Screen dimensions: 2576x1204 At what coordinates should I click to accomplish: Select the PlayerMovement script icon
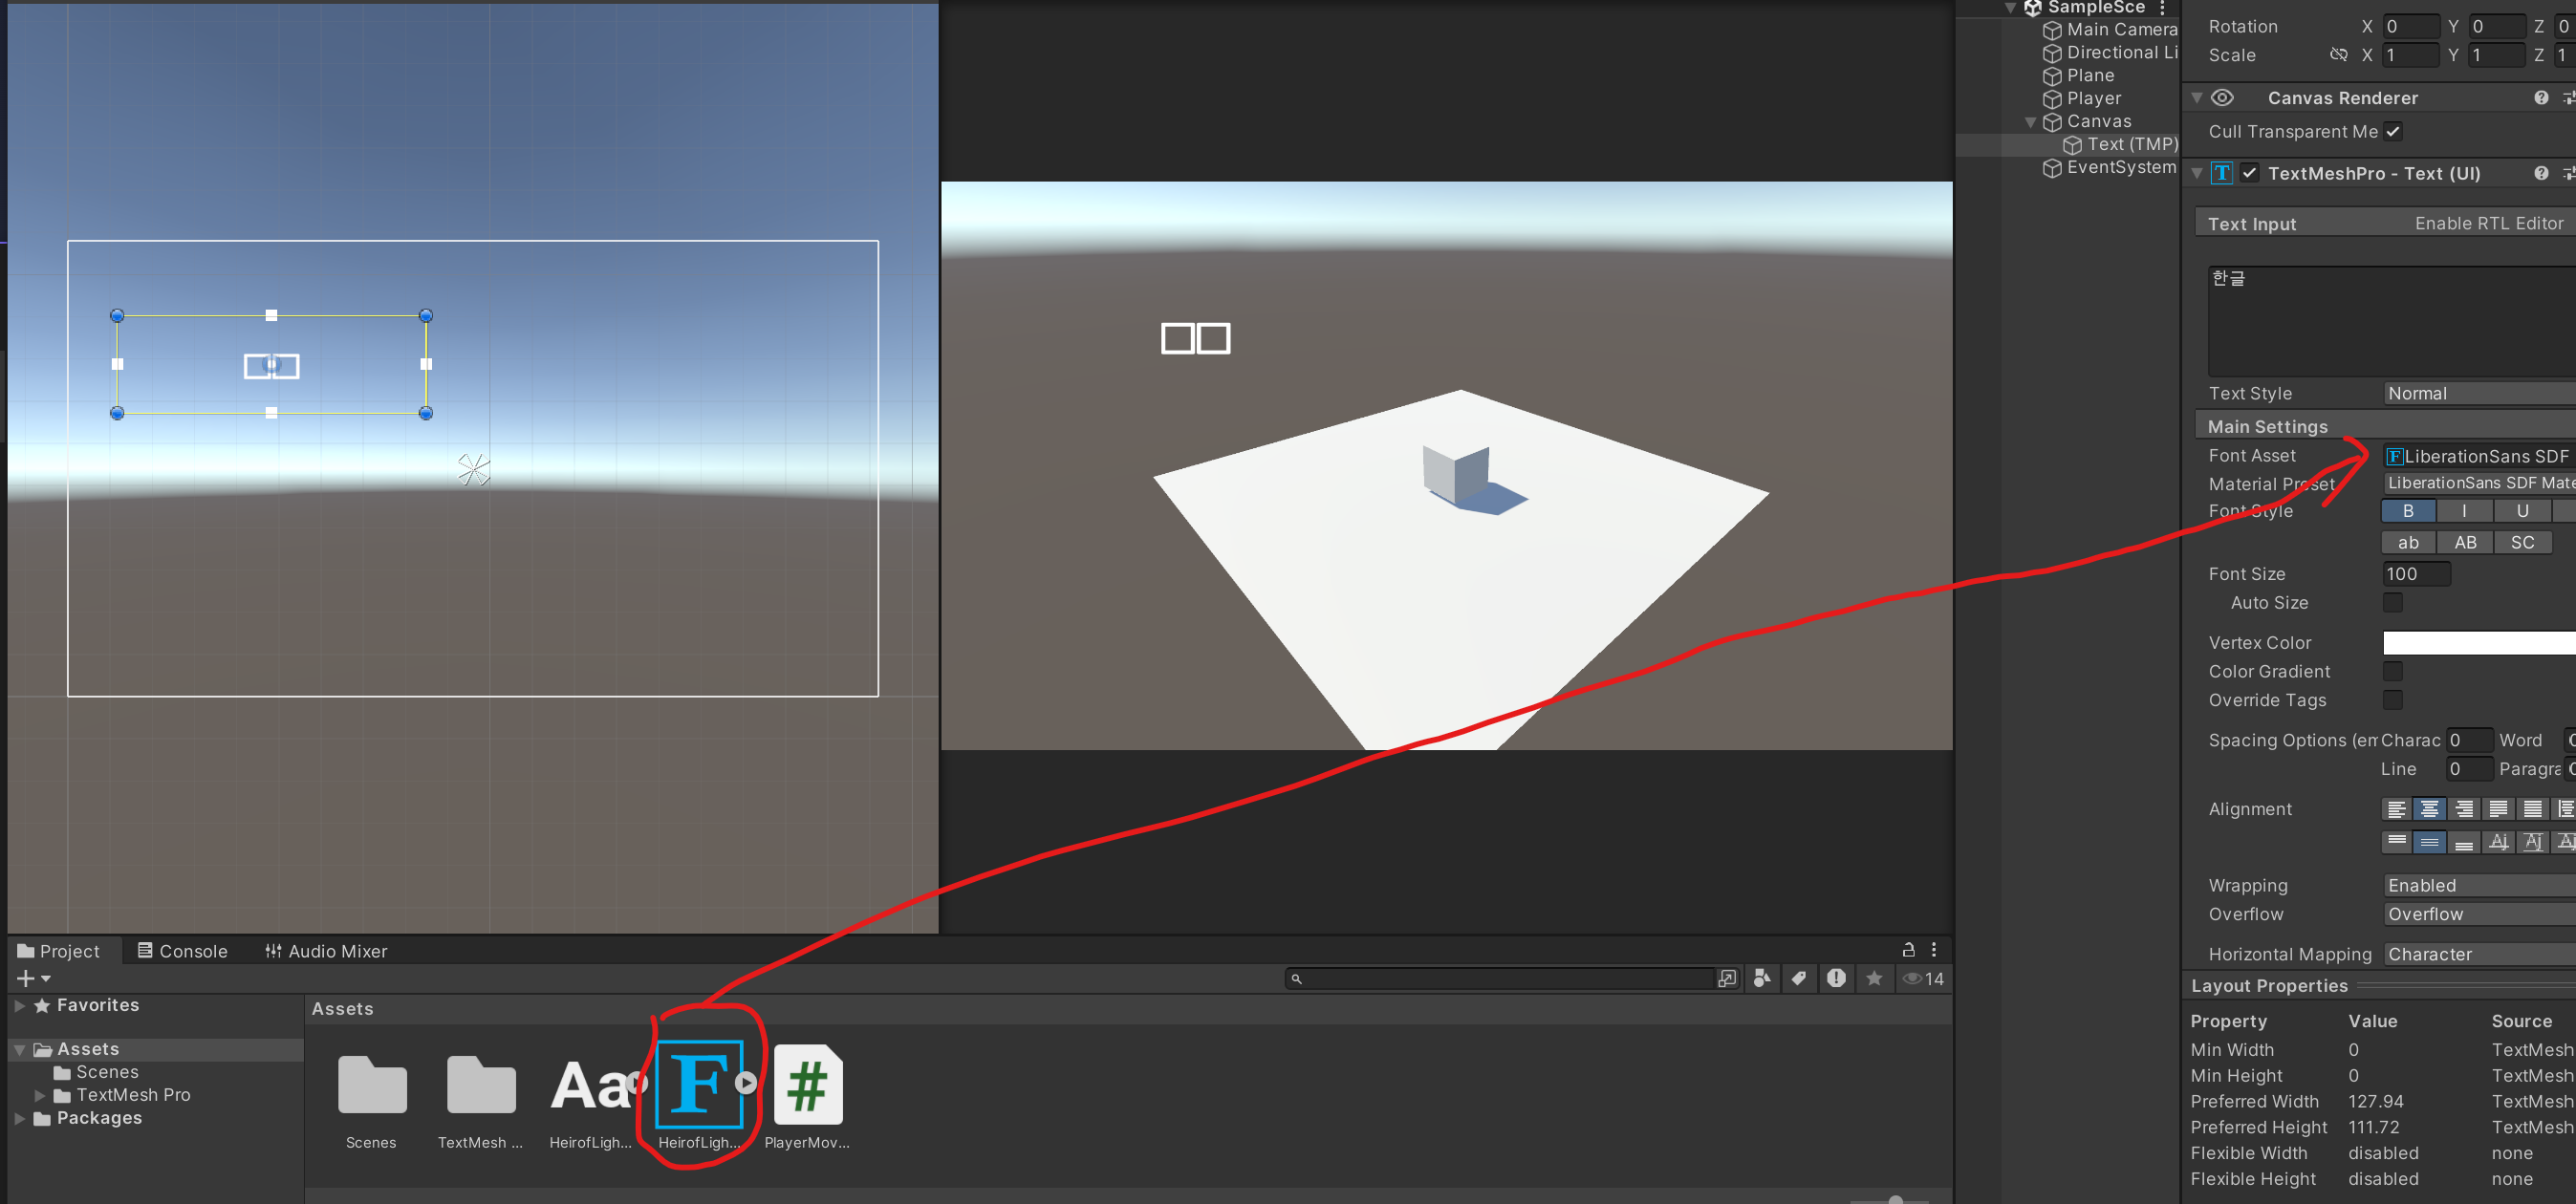coord(807,1084)
